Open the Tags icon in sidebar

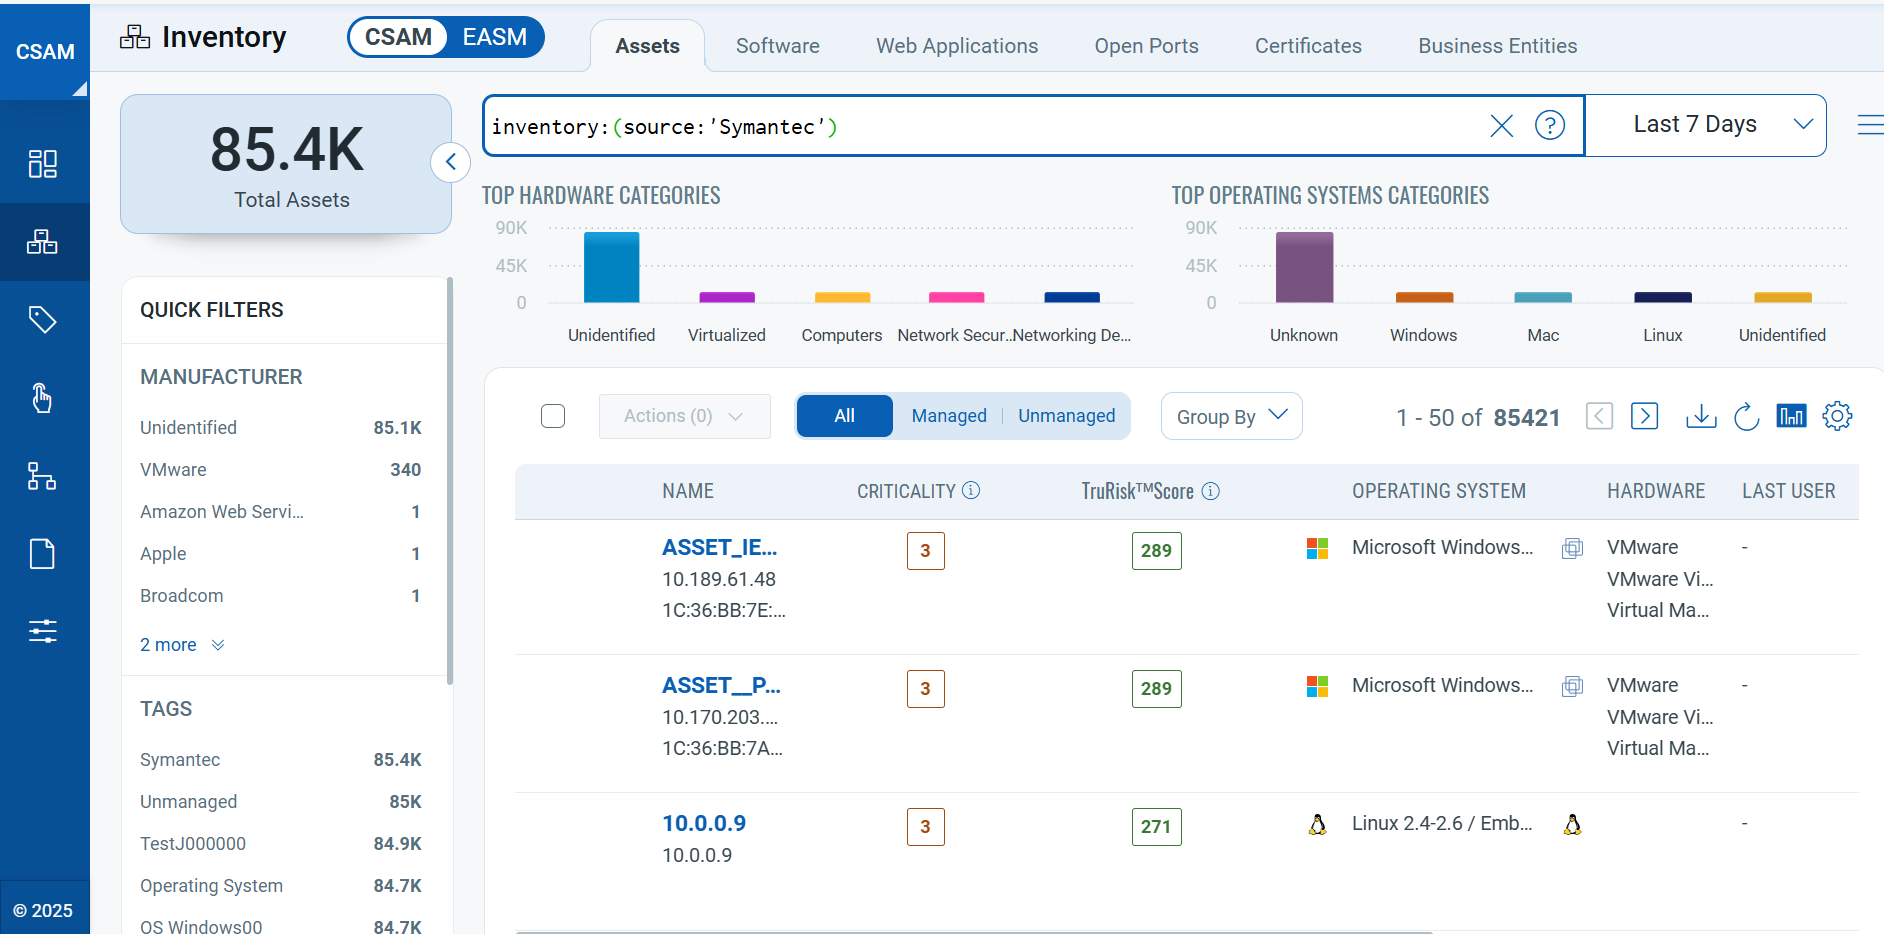42,320
